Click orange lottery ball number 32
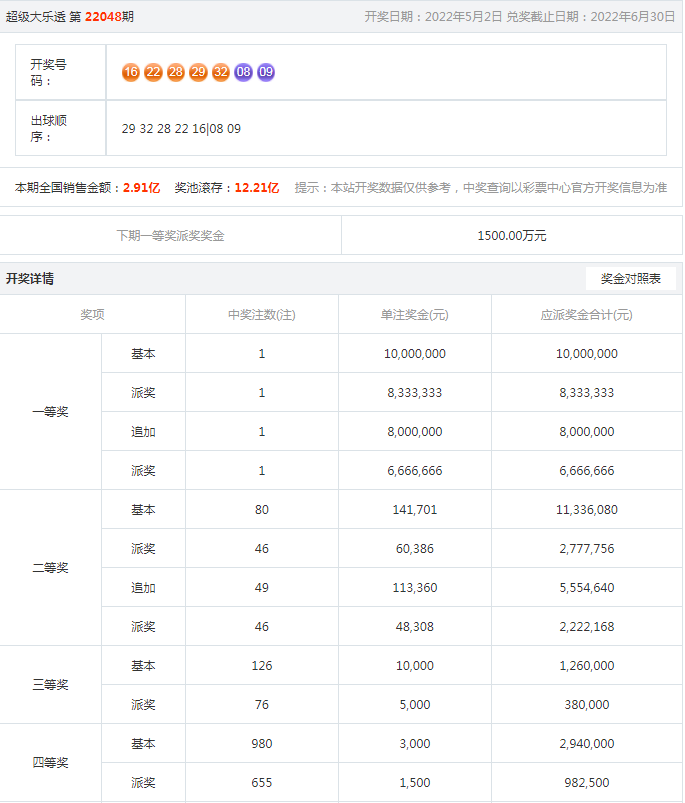This screenshot has height=803, width=685. 221,72
